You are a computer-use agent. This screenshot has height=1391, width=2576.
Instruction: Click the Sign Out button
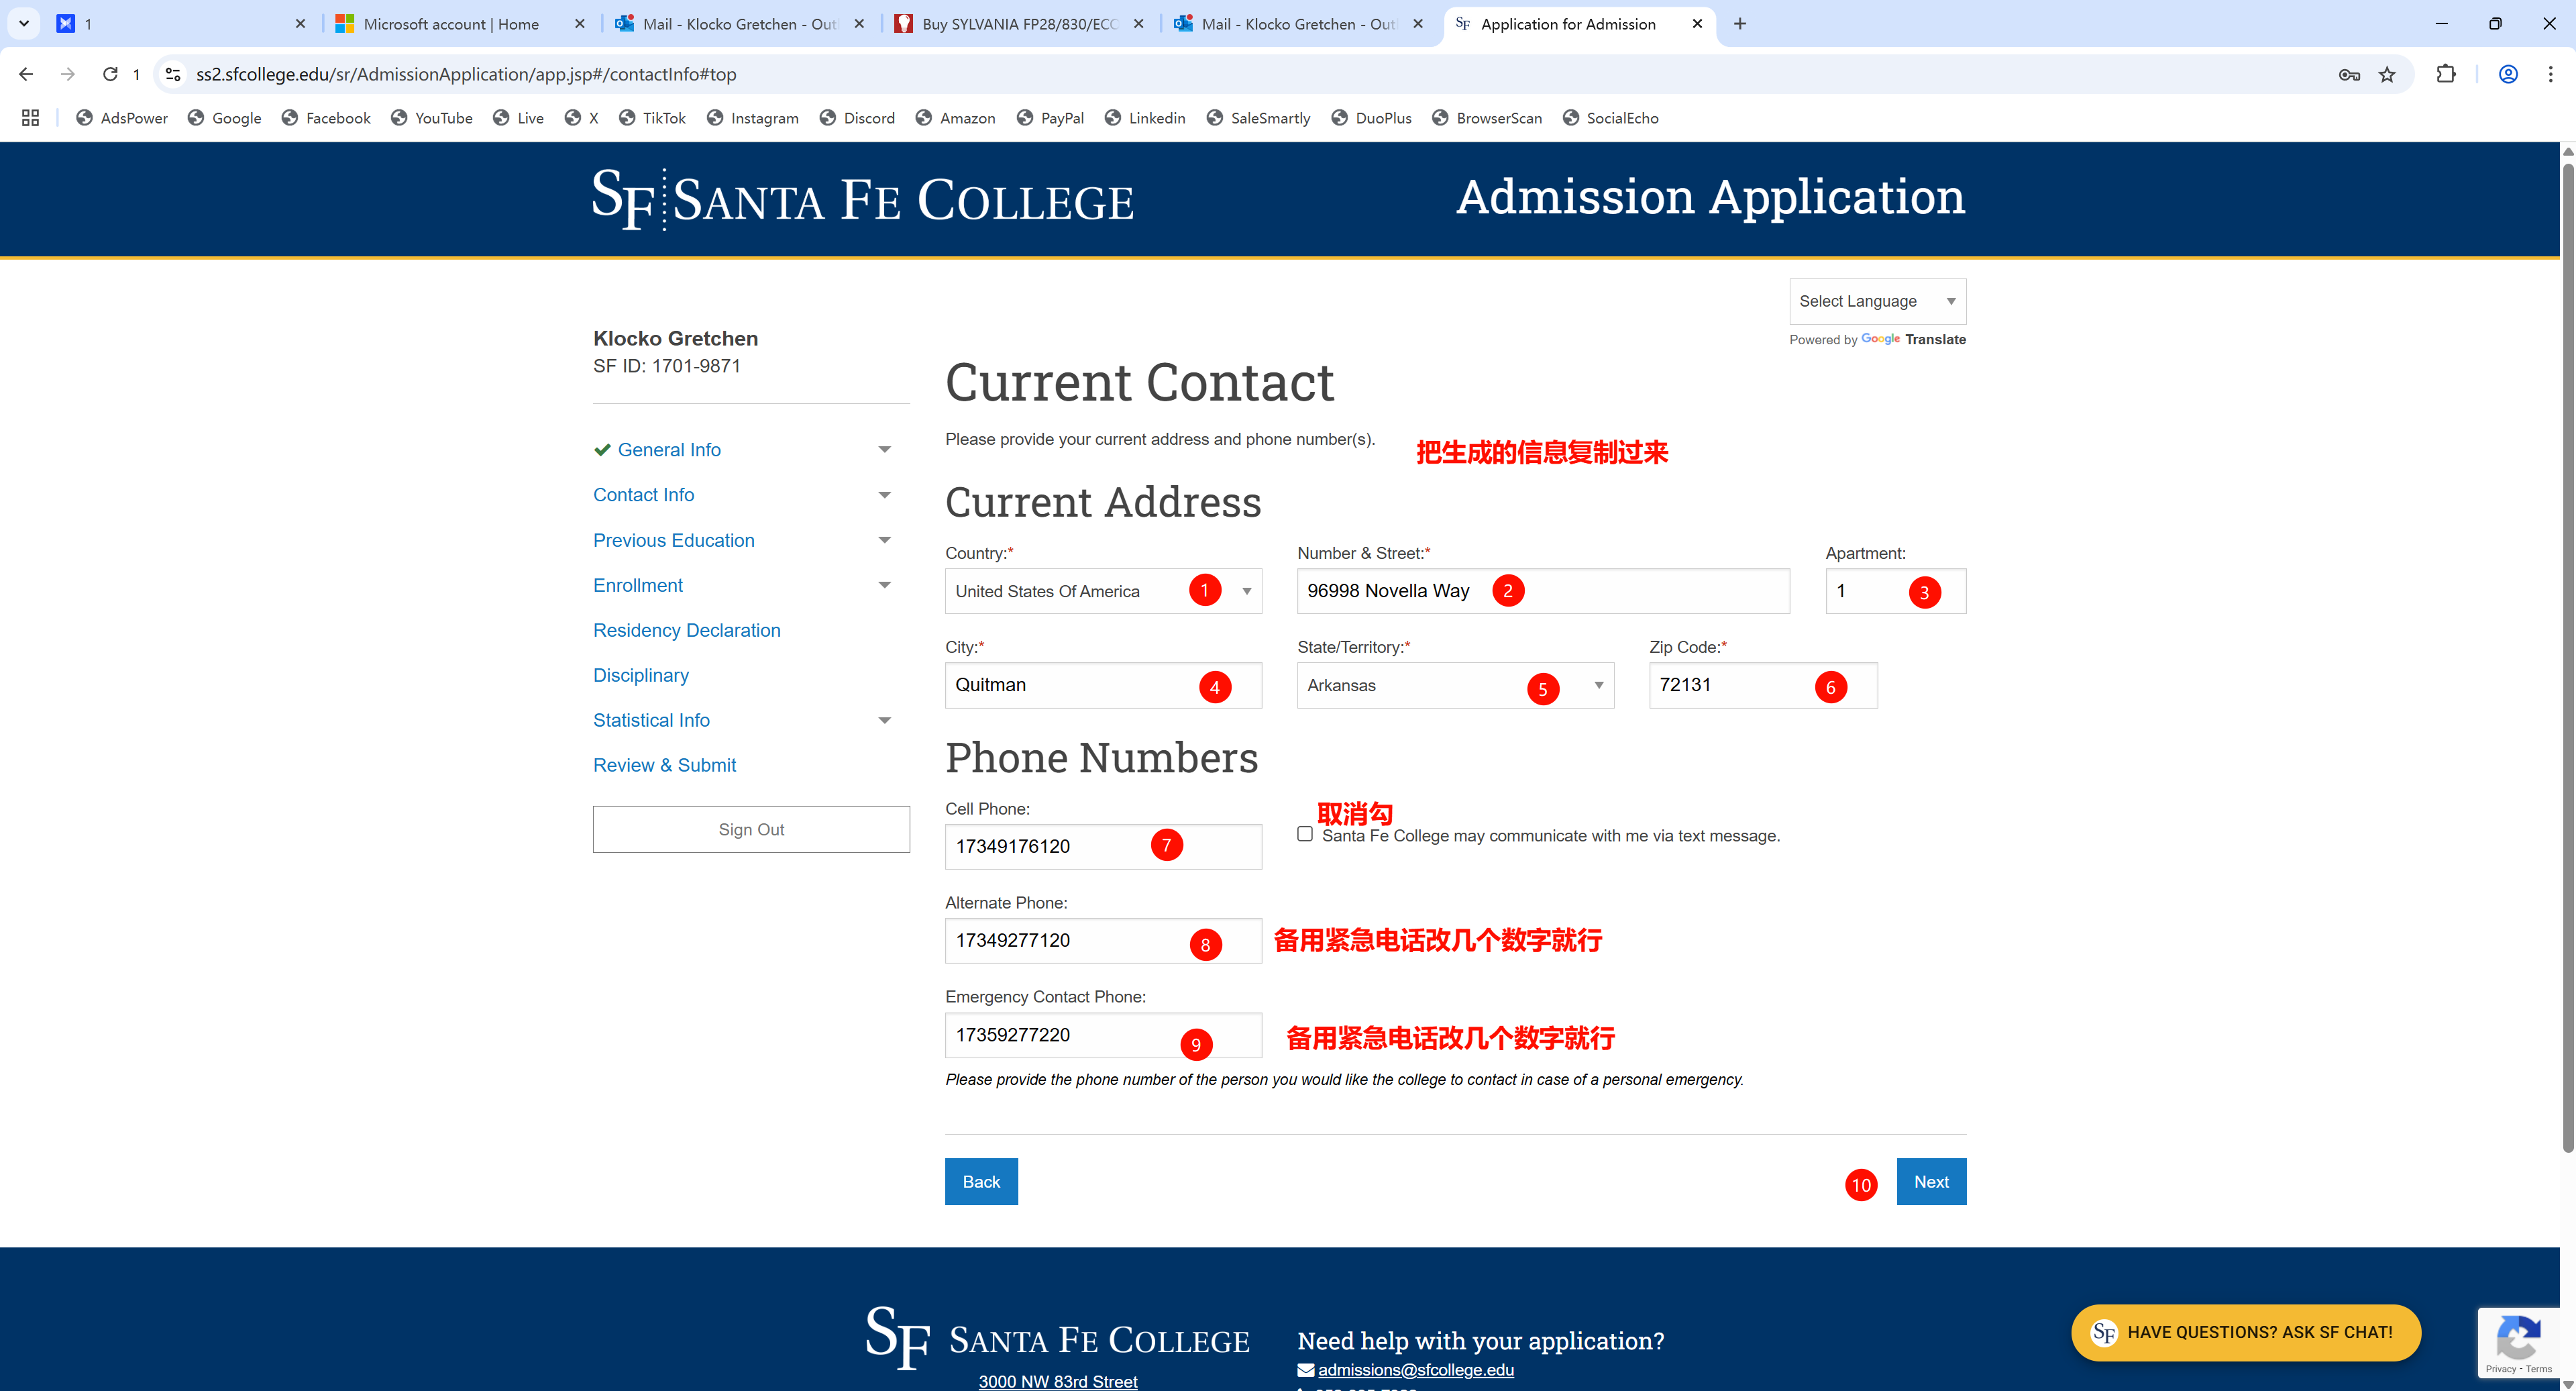[751, 829]
